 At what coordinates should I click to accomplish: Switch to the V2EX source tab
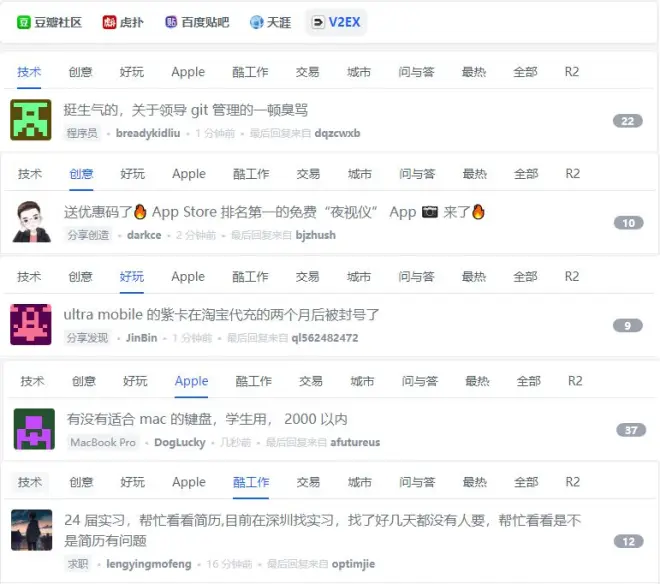[336, 22]
